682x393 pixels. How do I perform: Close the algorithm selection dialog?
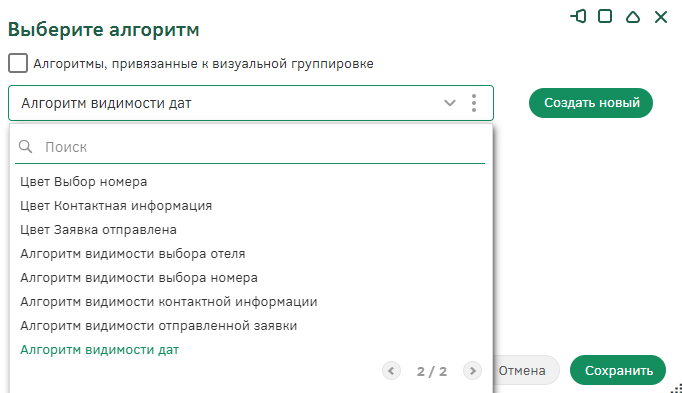(661, 17)
